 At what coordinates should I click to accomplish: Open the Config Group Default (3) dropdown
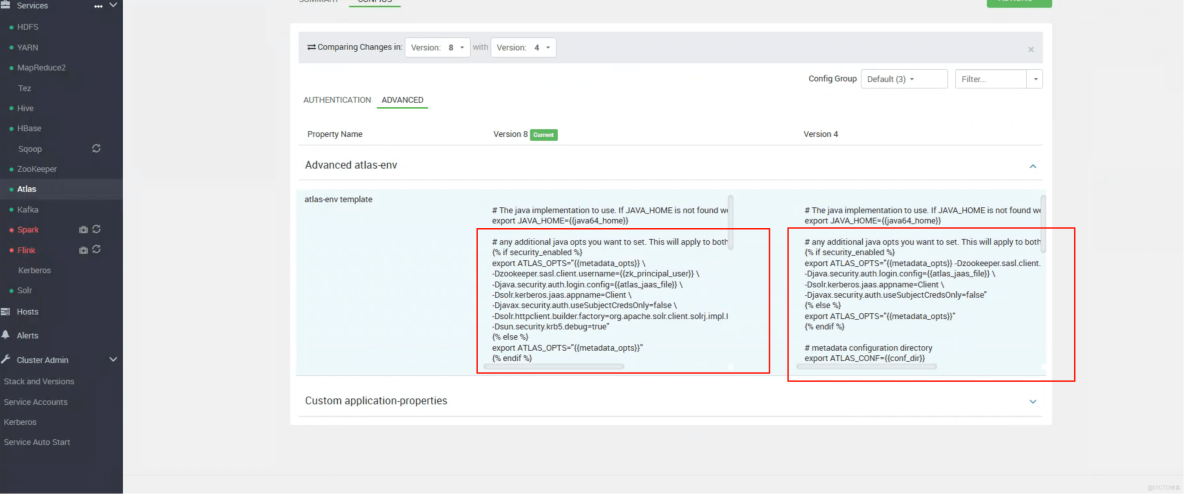pyautogui.click(x=904, y=79)
